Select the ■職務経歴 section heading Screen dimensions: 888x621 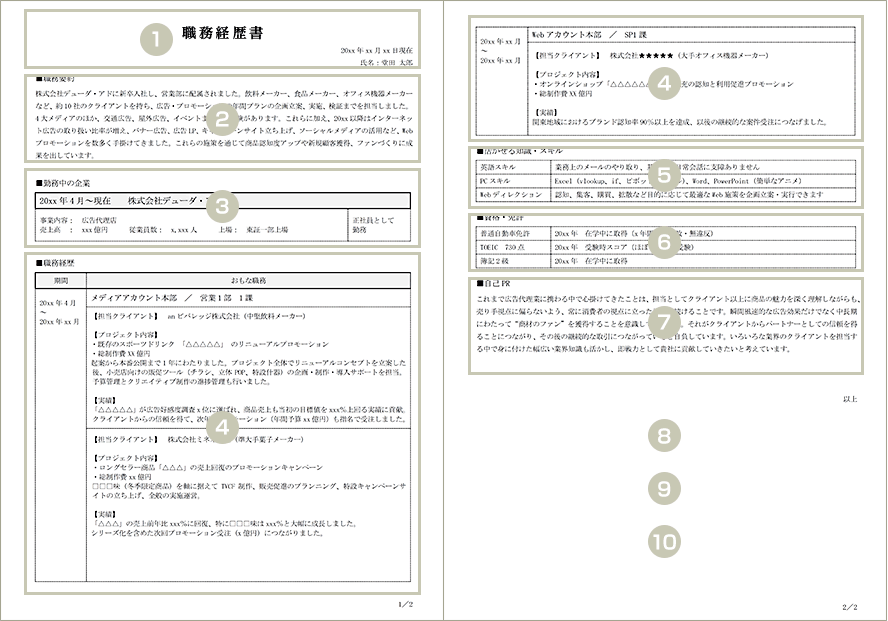(x=55, y=263)
